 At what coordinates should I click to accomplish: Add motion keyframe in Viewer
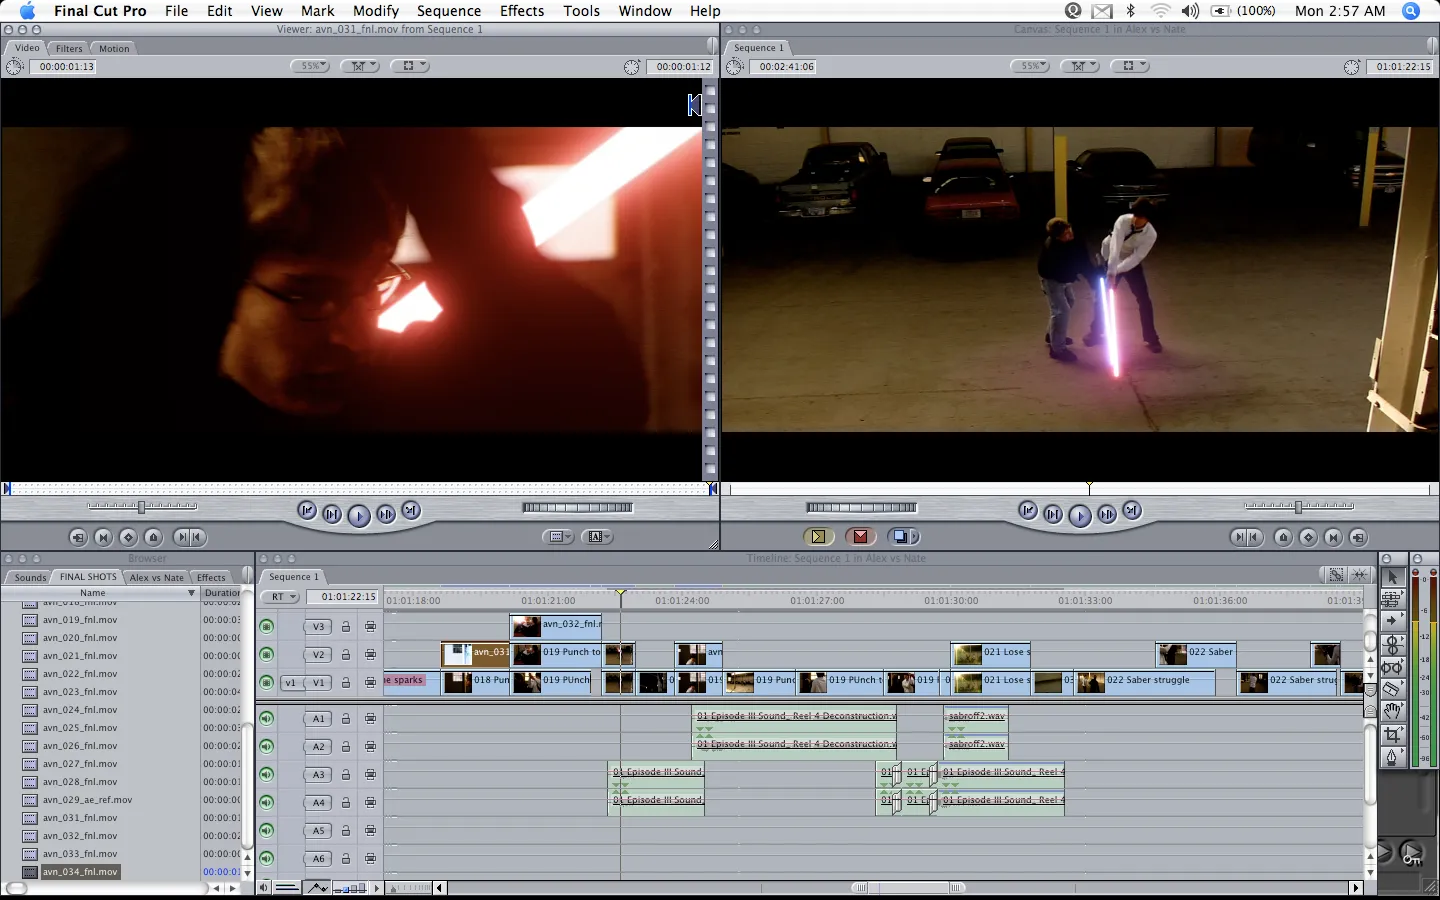[x=128, y=537]
